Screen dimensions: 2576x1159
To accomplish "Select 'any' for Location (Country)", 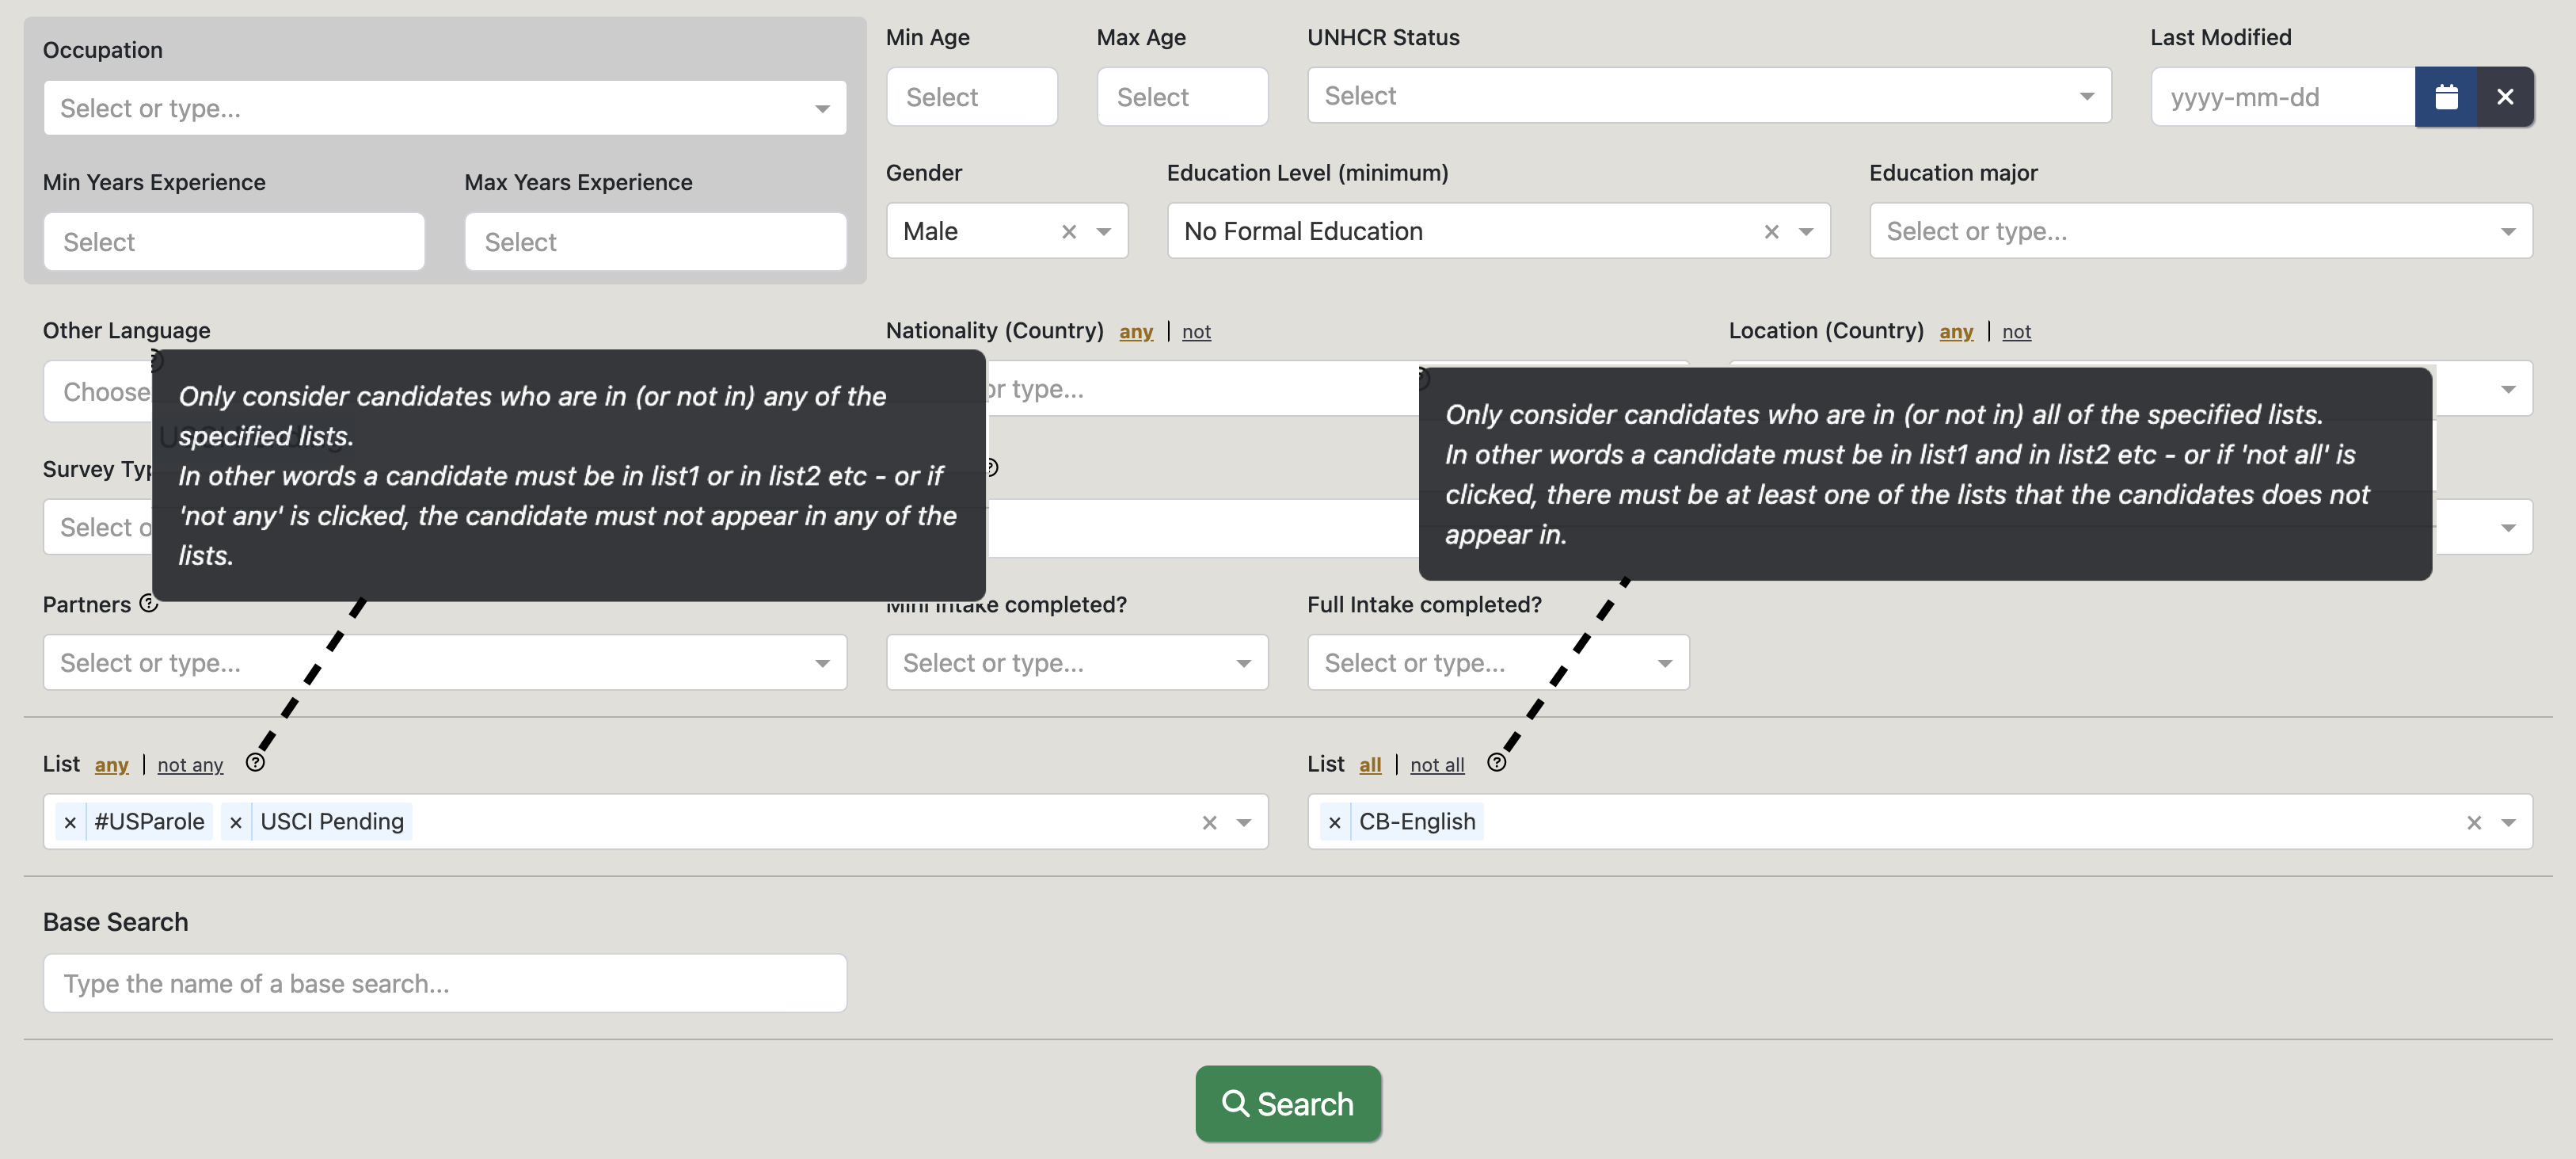I will coord(1955,332).
